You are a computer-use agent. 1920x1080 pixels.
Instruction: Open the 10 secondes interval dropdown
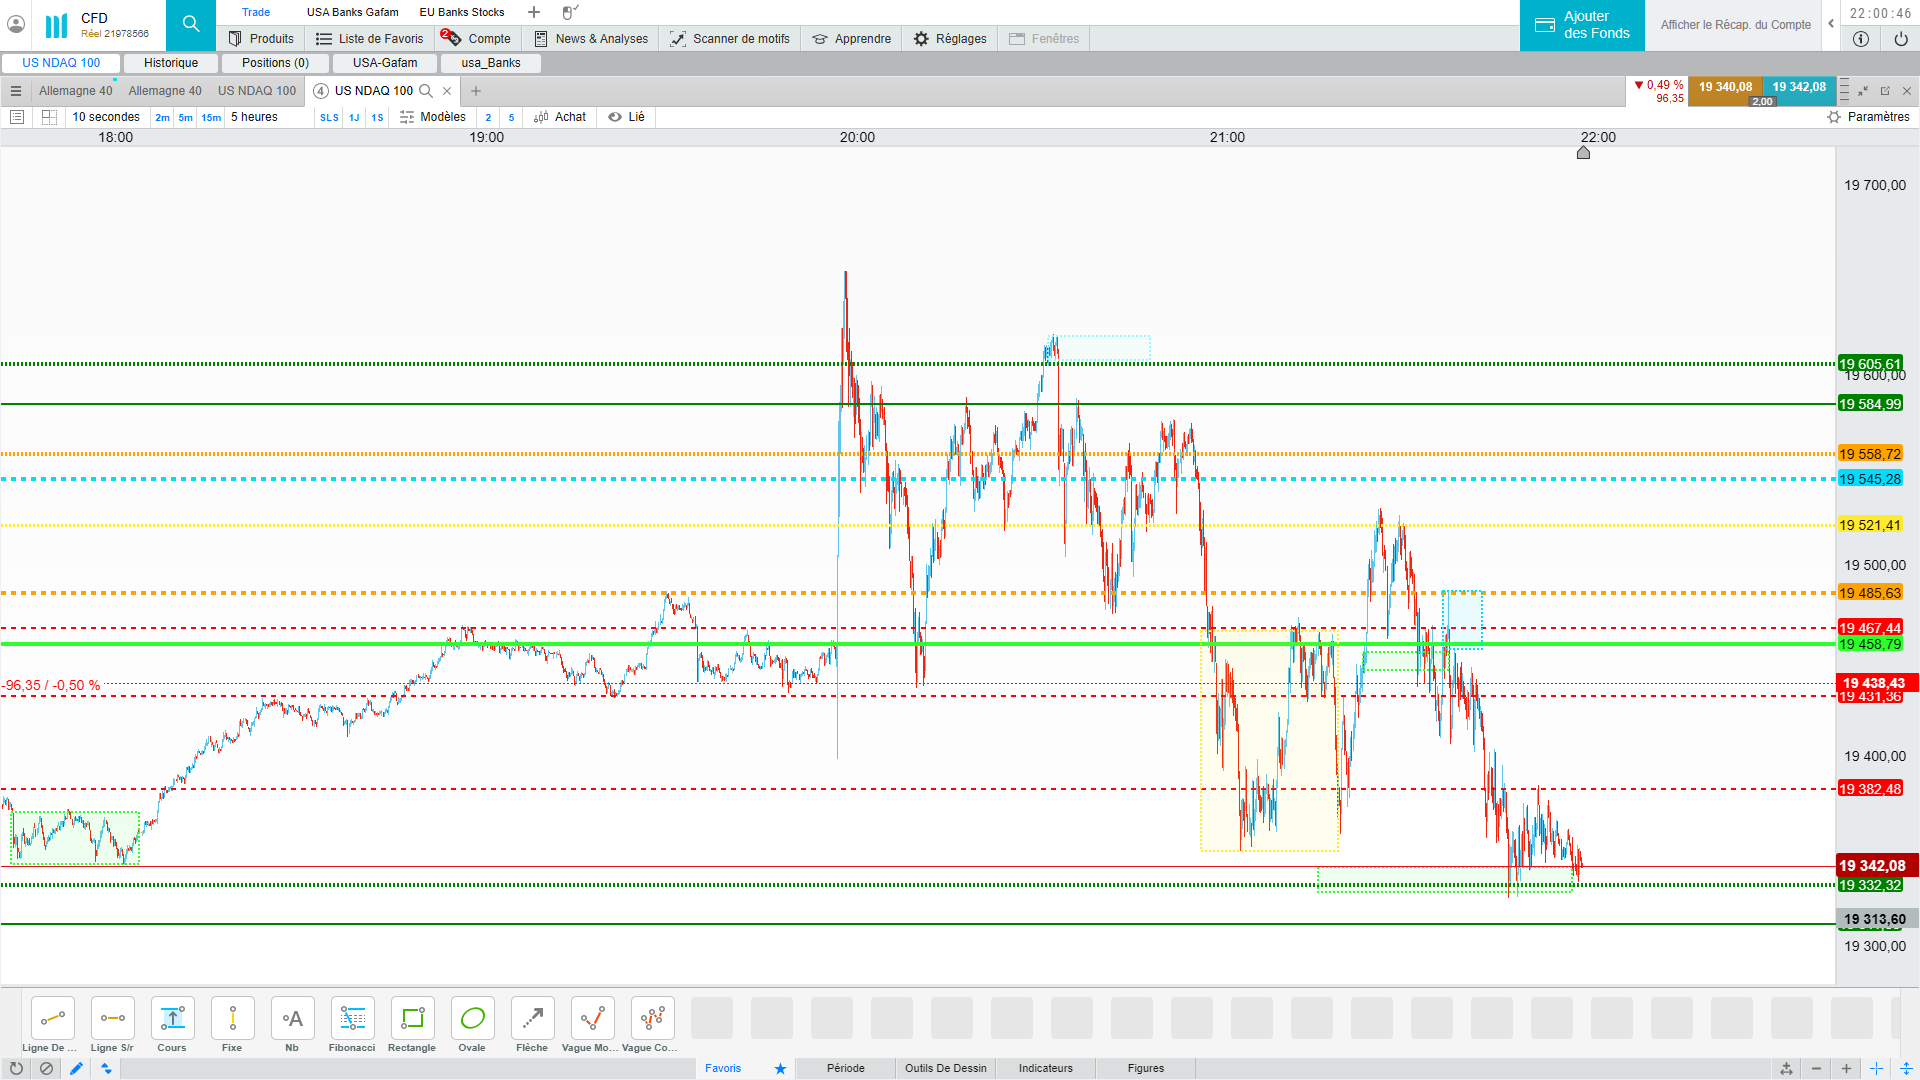tap(106, 117)
